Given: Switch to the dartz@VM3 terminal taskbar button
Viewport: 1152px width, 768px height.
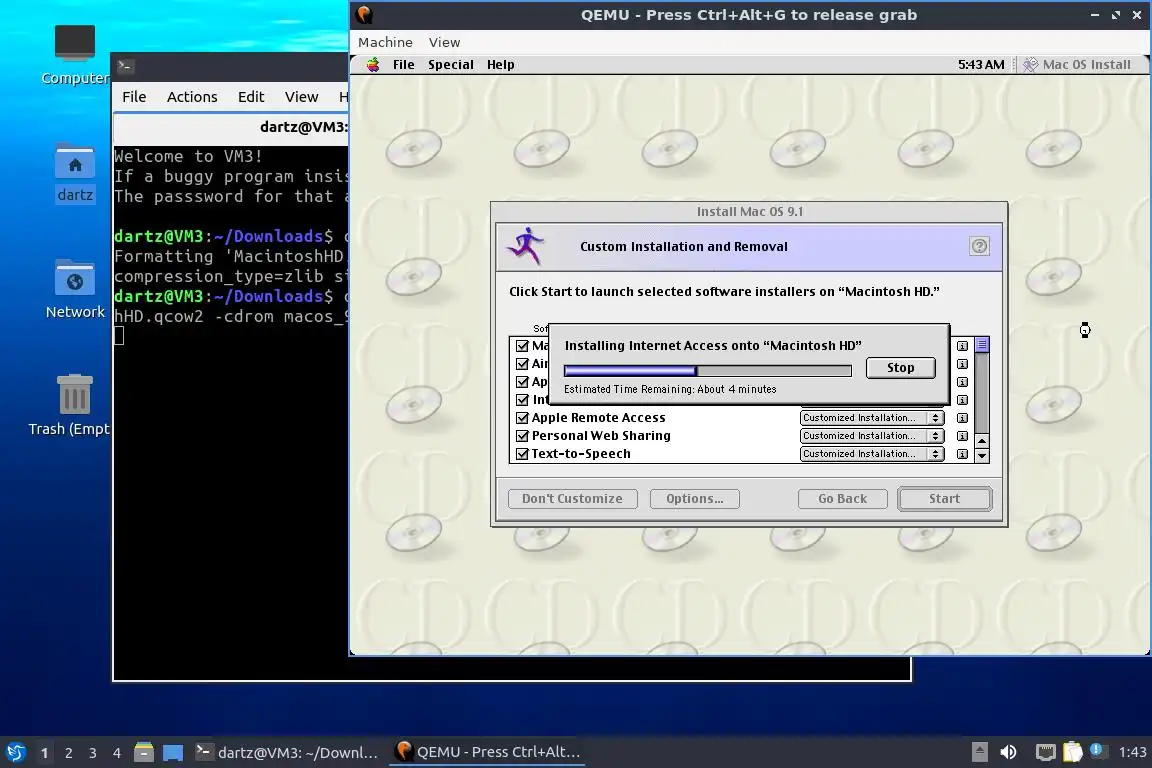Looking at the screenshot, I should (287, 752).
